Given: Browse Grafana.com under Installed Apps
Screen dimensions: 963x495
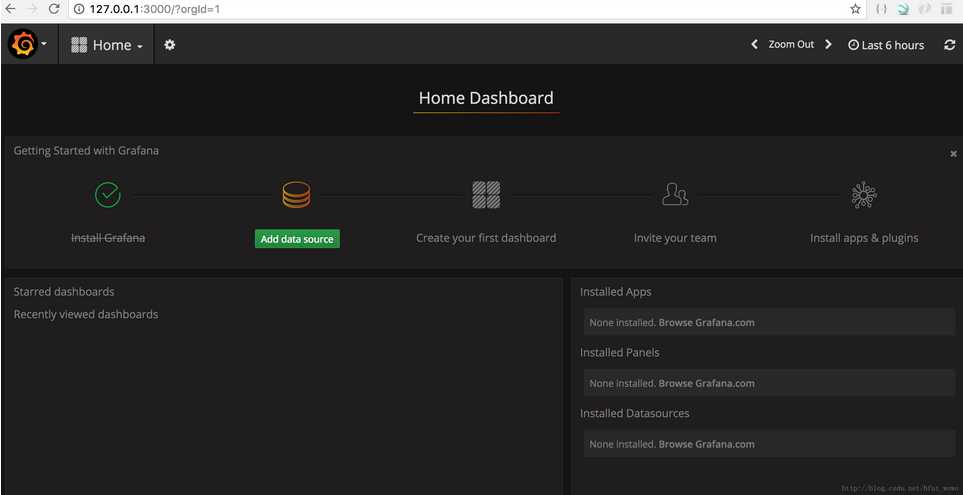Looking at the screenshot, I should (x=706, y=322).
